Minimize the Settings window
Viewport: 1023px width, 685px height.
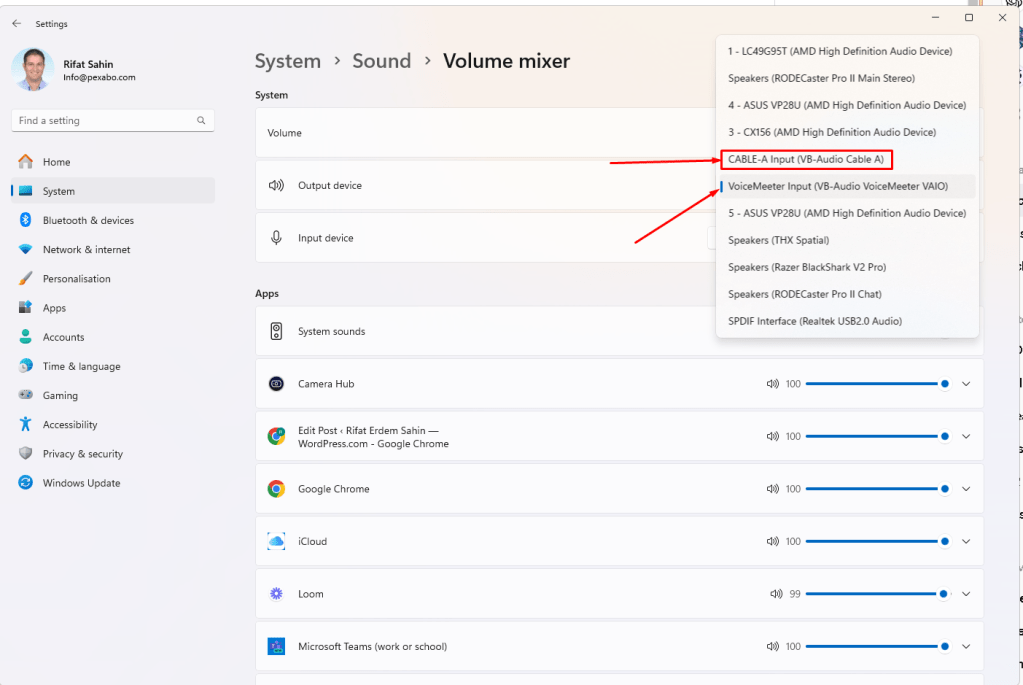(936, 18)
